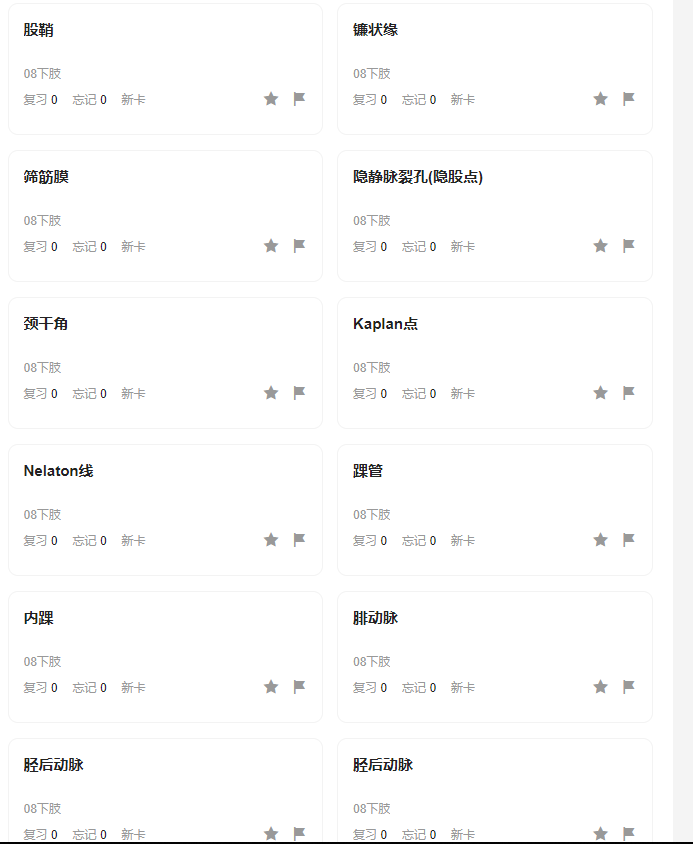Star the 内踝 card
693x844 pixels.
(x=271, y=687)
